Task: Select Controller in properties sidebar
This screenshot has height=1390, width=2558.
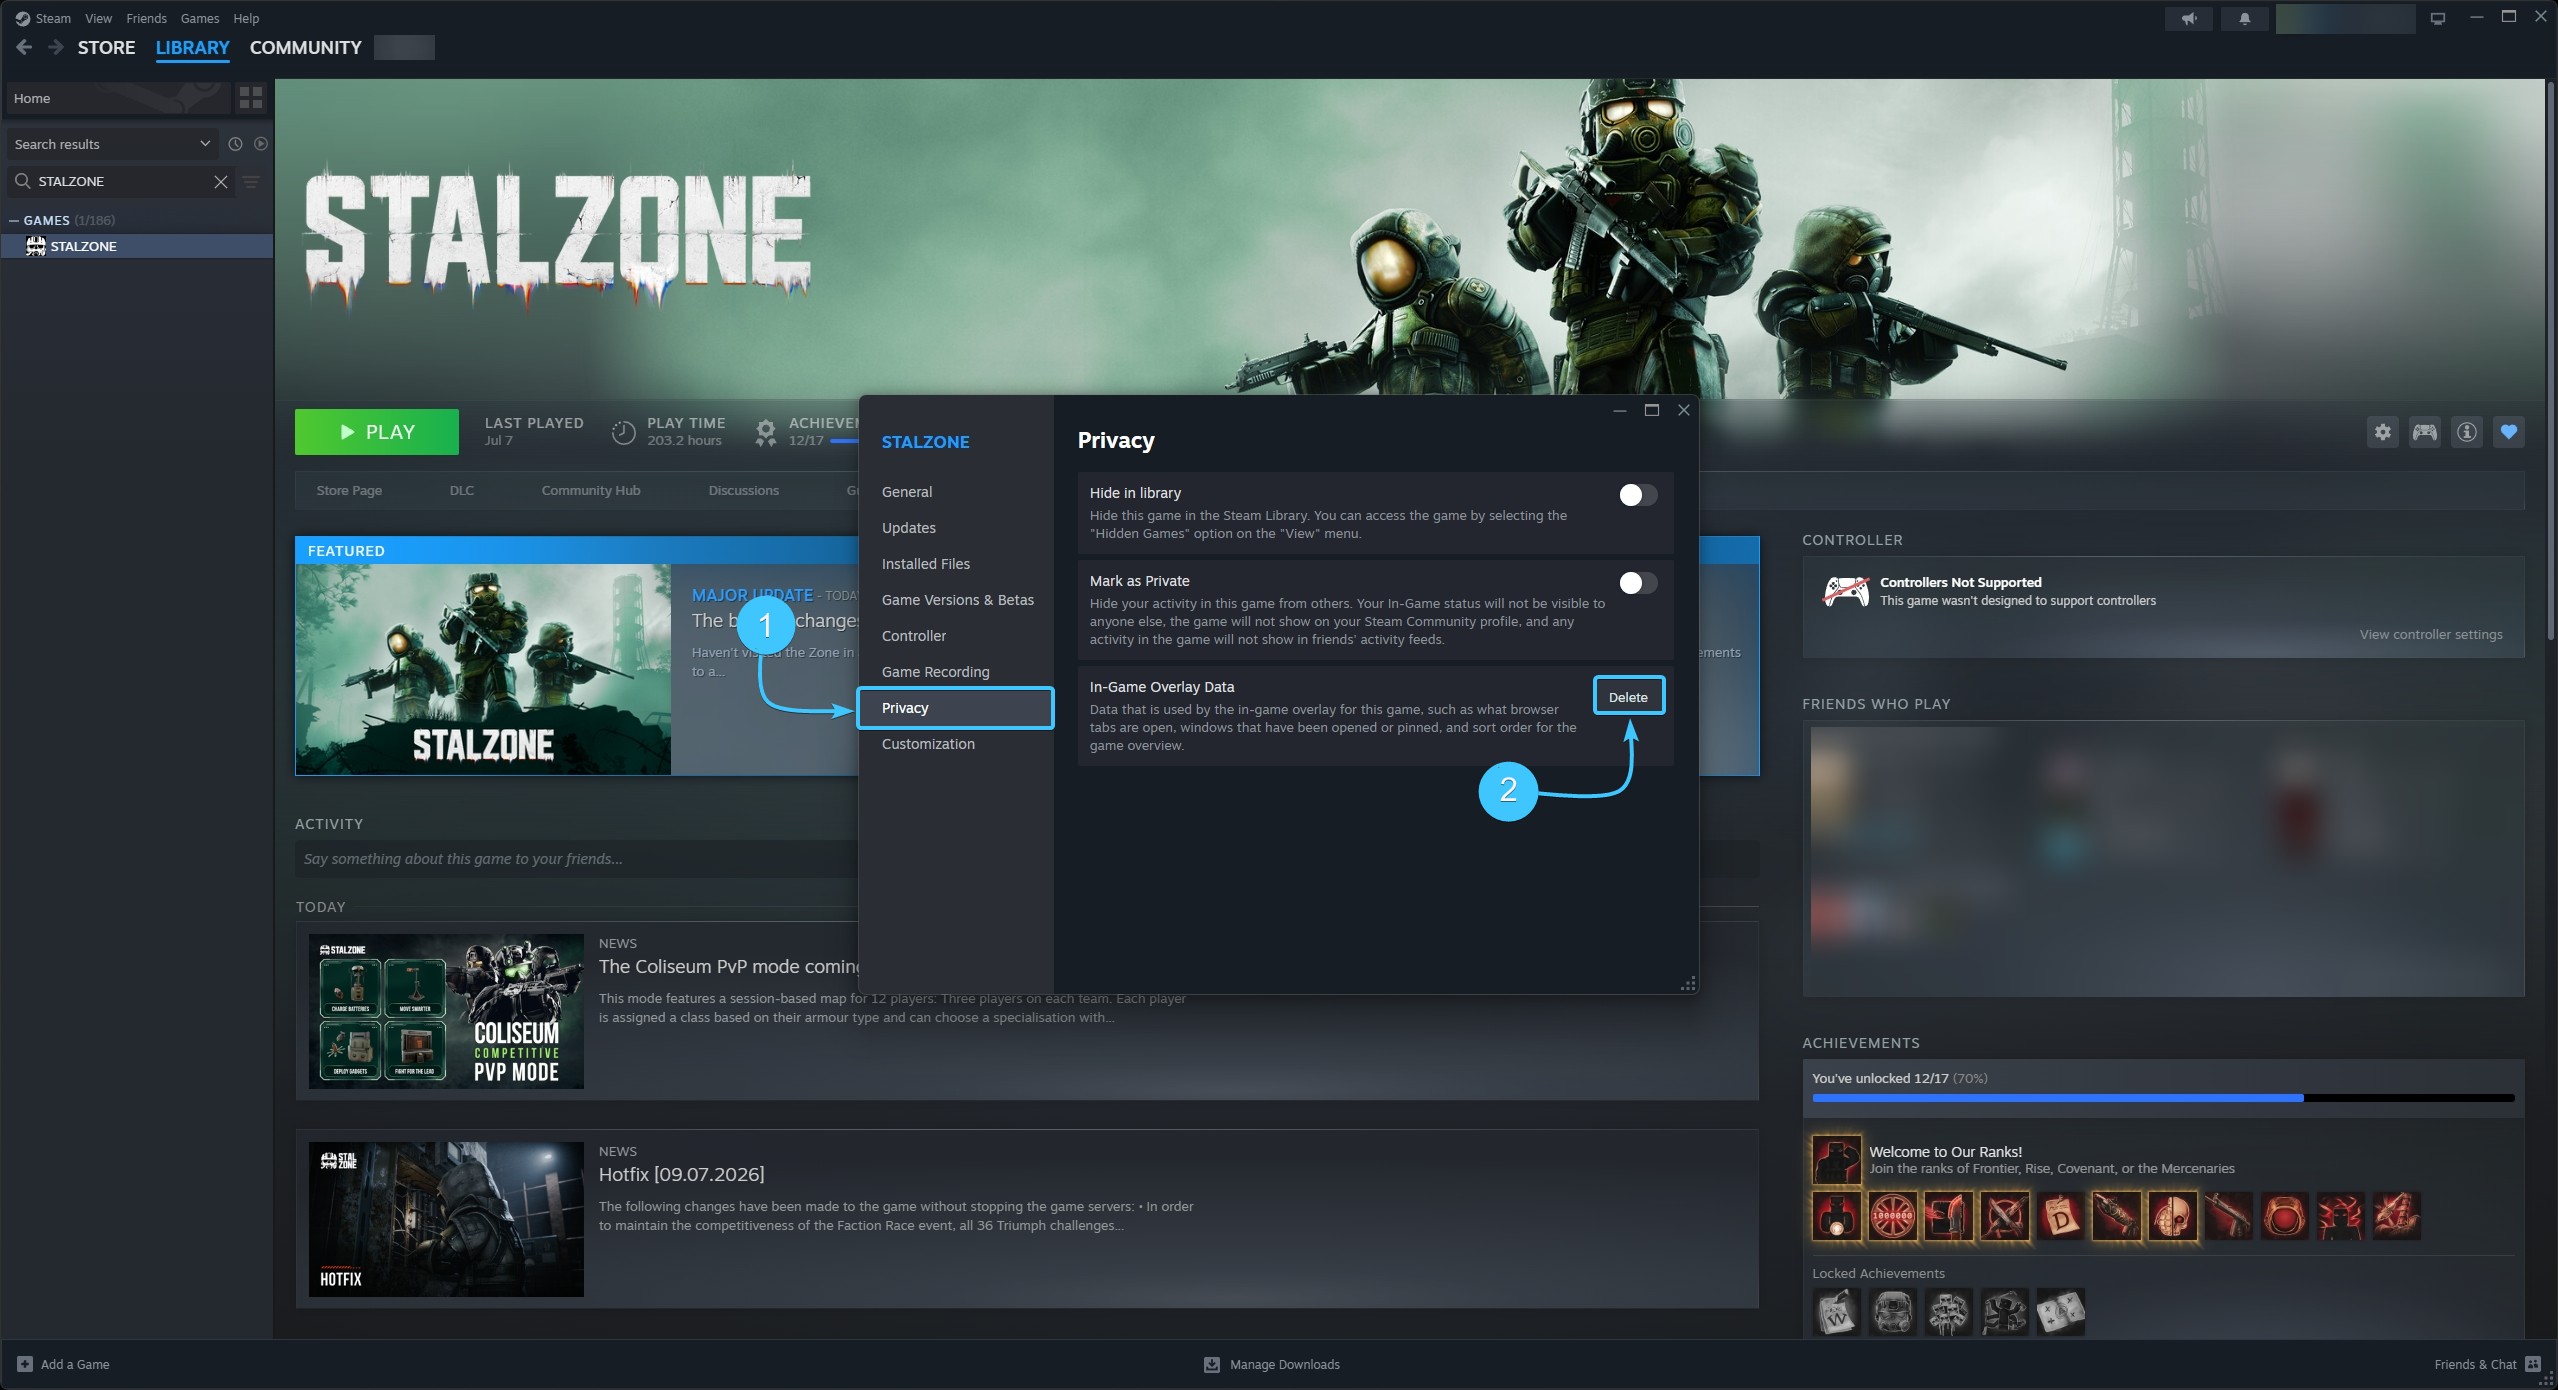Action: coord(955,636)
